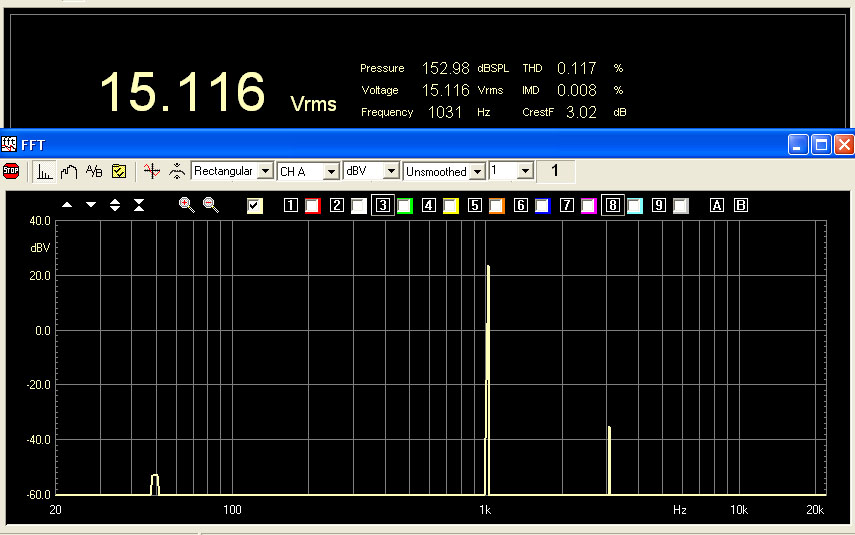855x535 pixels.
Task: Click the yellow color swatch for overlay 4
Action: pyautogui.click(x=451, y=206)
